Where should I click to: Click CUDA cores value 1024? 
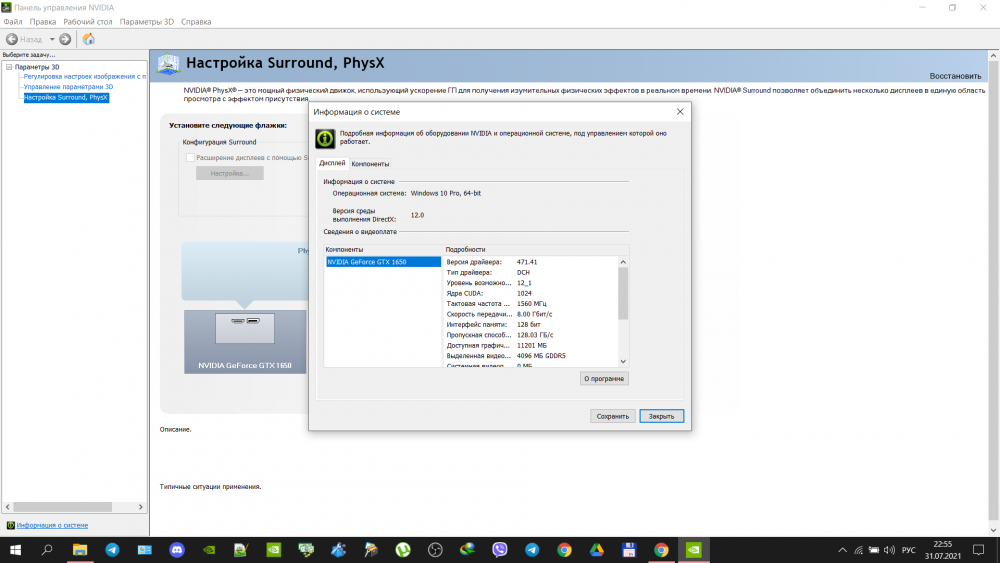click(524, 293)
